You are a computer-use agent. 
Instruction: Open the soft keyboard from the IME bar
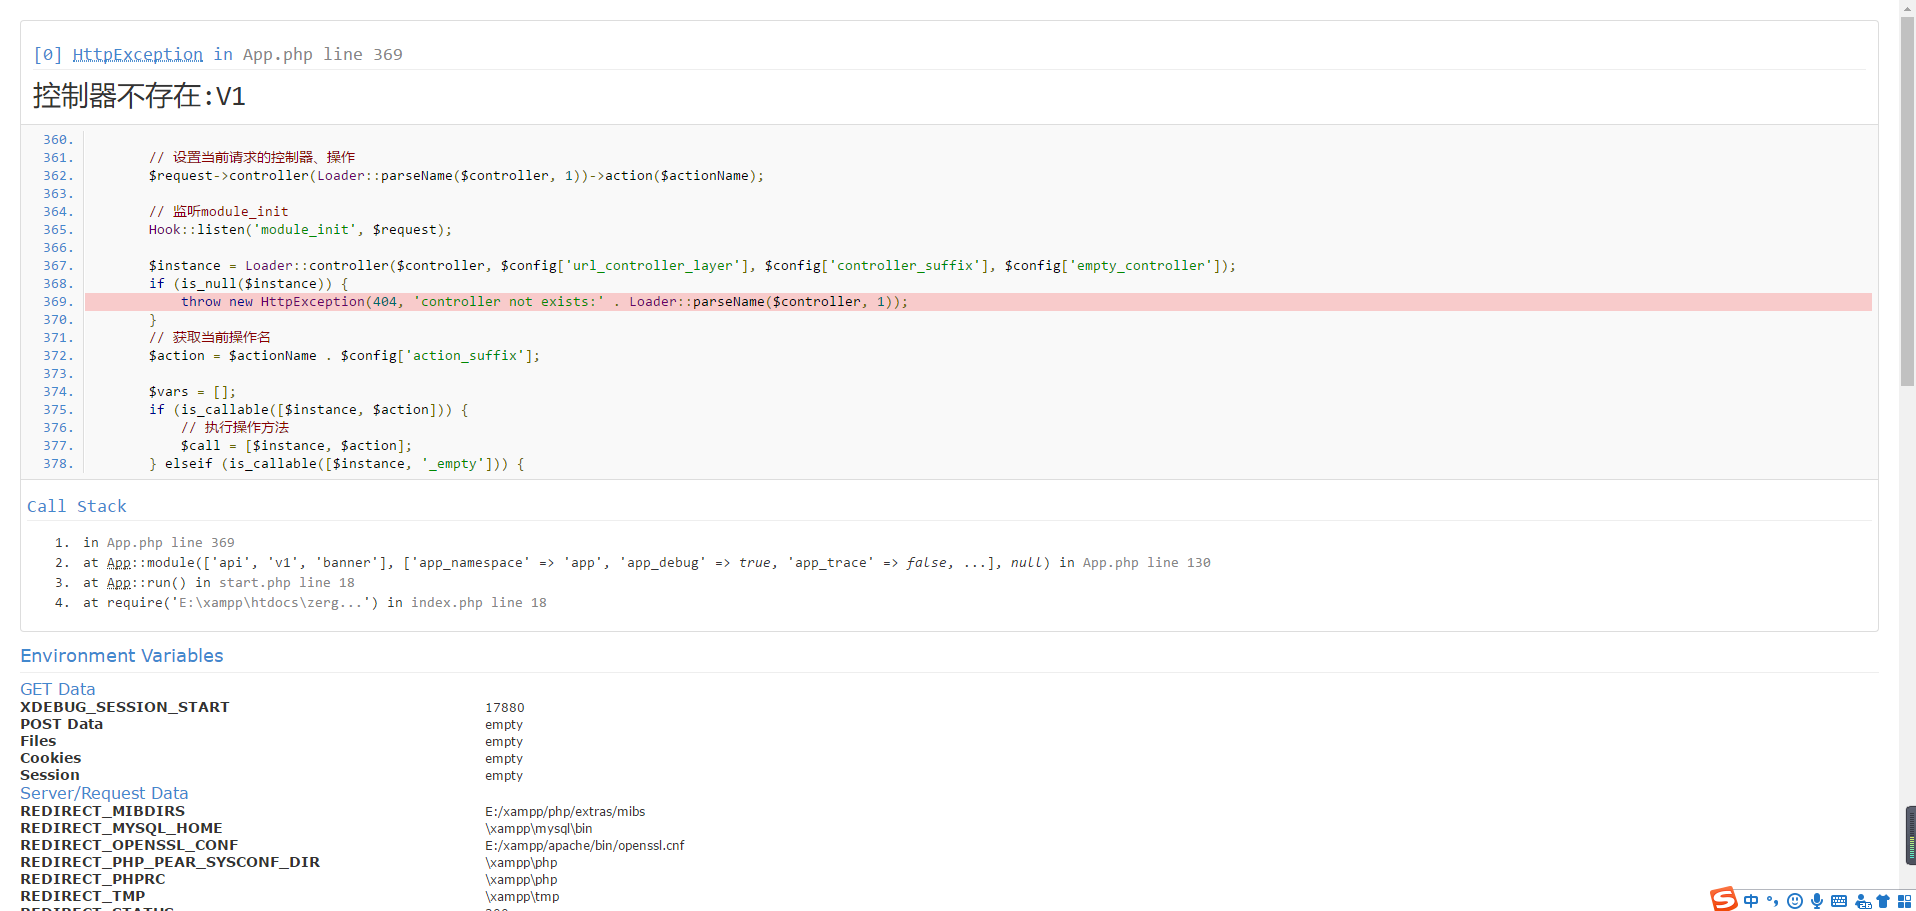1839,901
